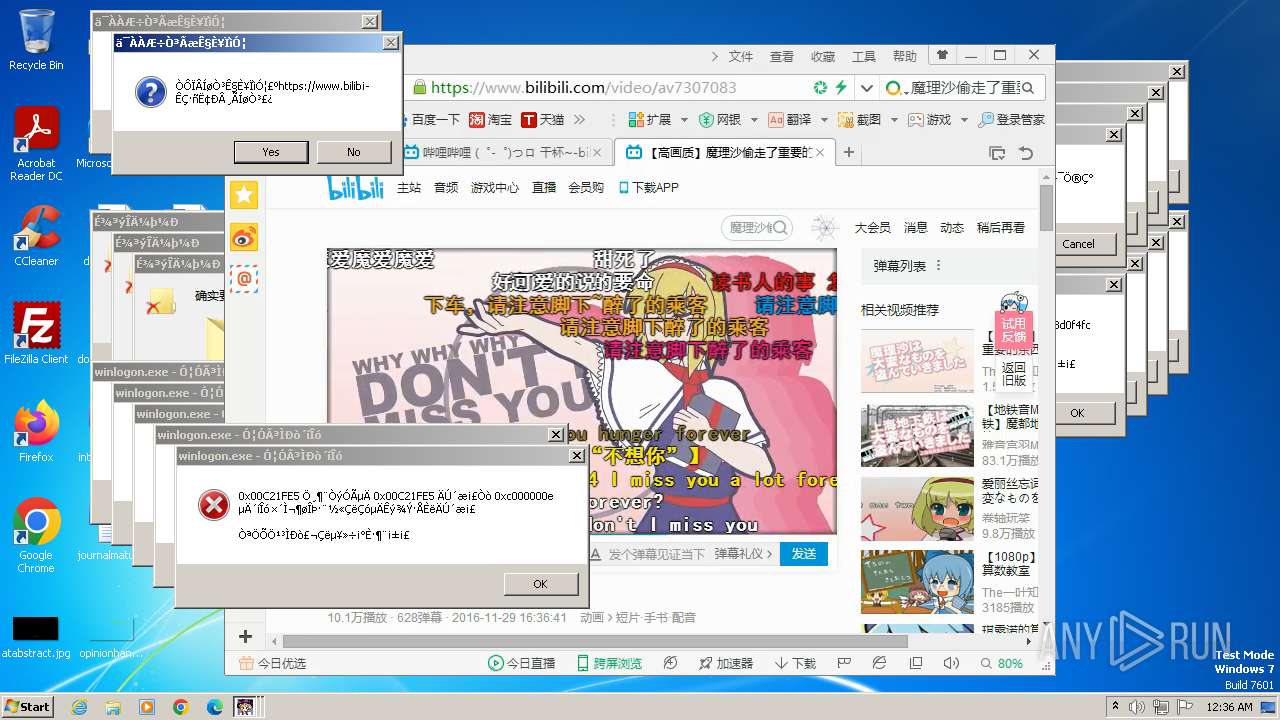The image size is (1280, 720).
Task: Click the tab list window icon
Action: point(997,153)
